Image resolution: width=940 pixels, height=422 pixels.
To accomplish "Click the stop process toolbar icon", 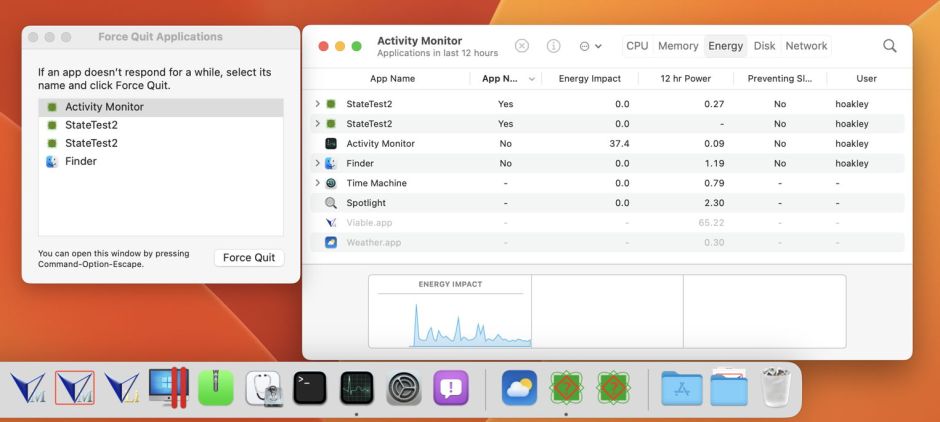I will tap(522, 46).
